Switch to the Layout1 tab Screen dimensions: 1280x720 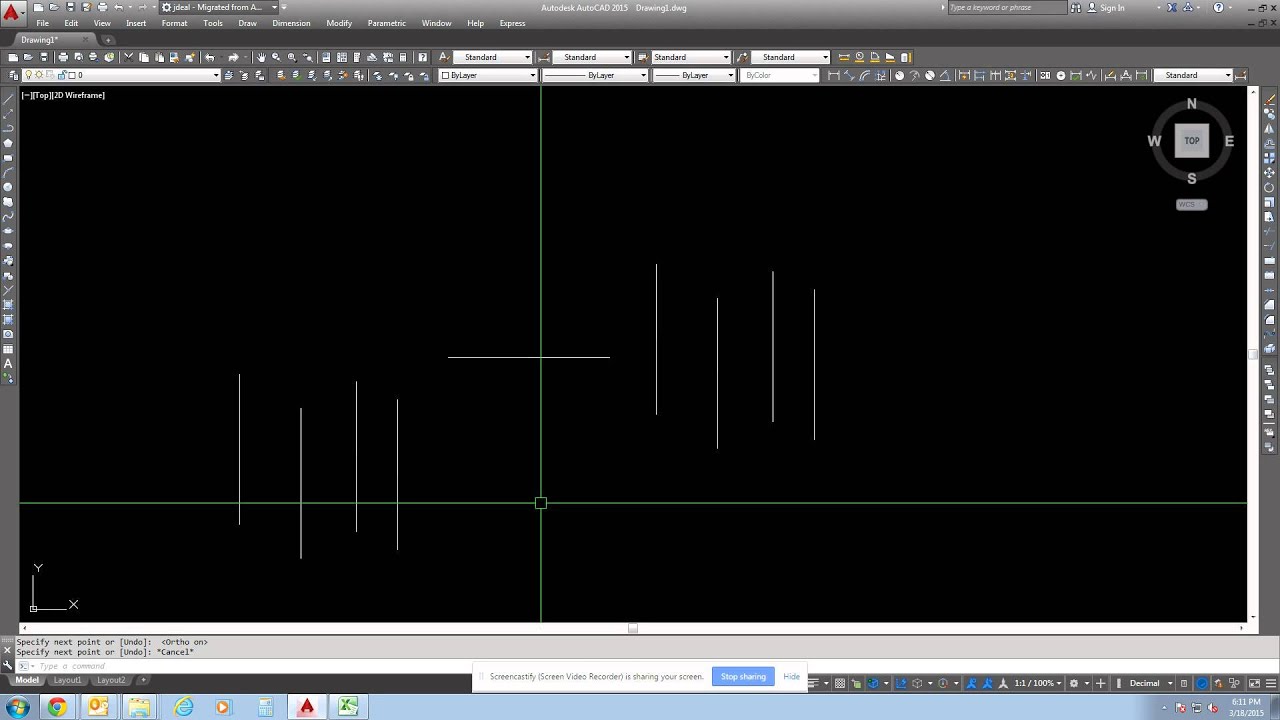(67, 680)
